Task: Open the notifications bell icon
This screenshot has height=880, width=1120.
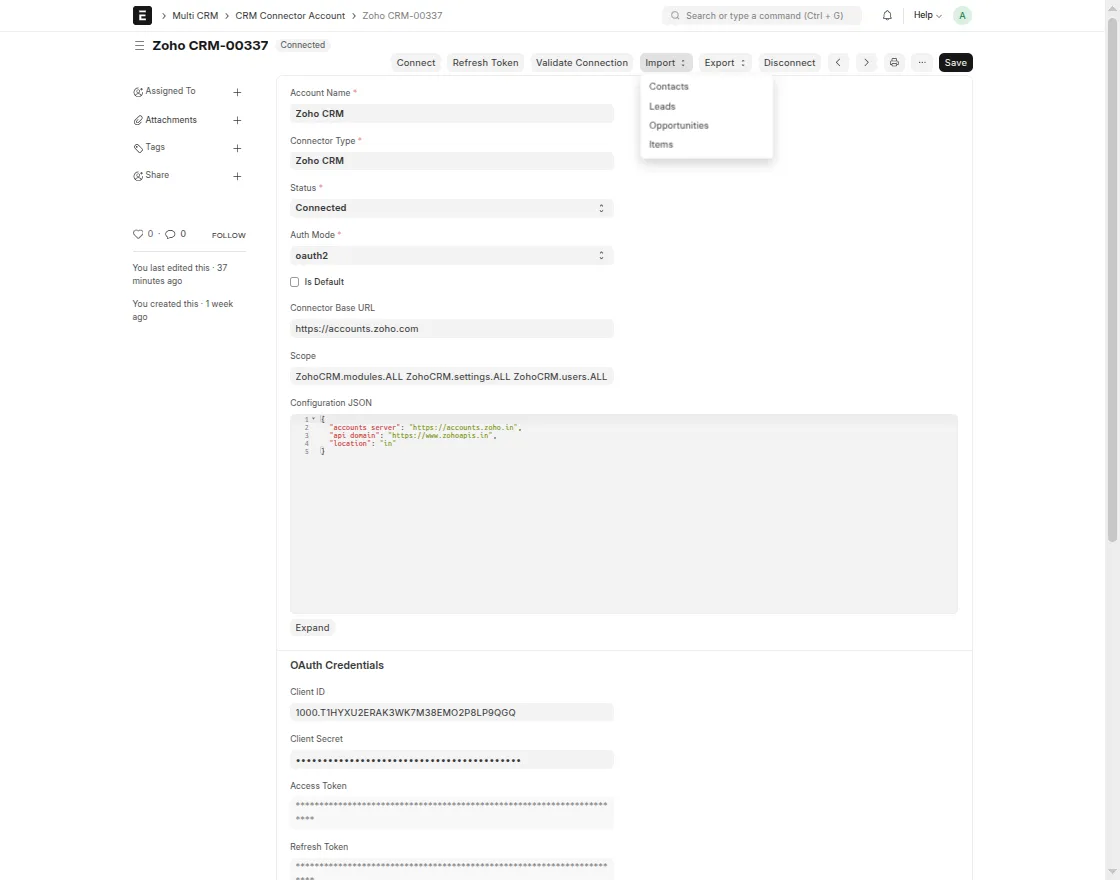Action: [x=887, y=15]
